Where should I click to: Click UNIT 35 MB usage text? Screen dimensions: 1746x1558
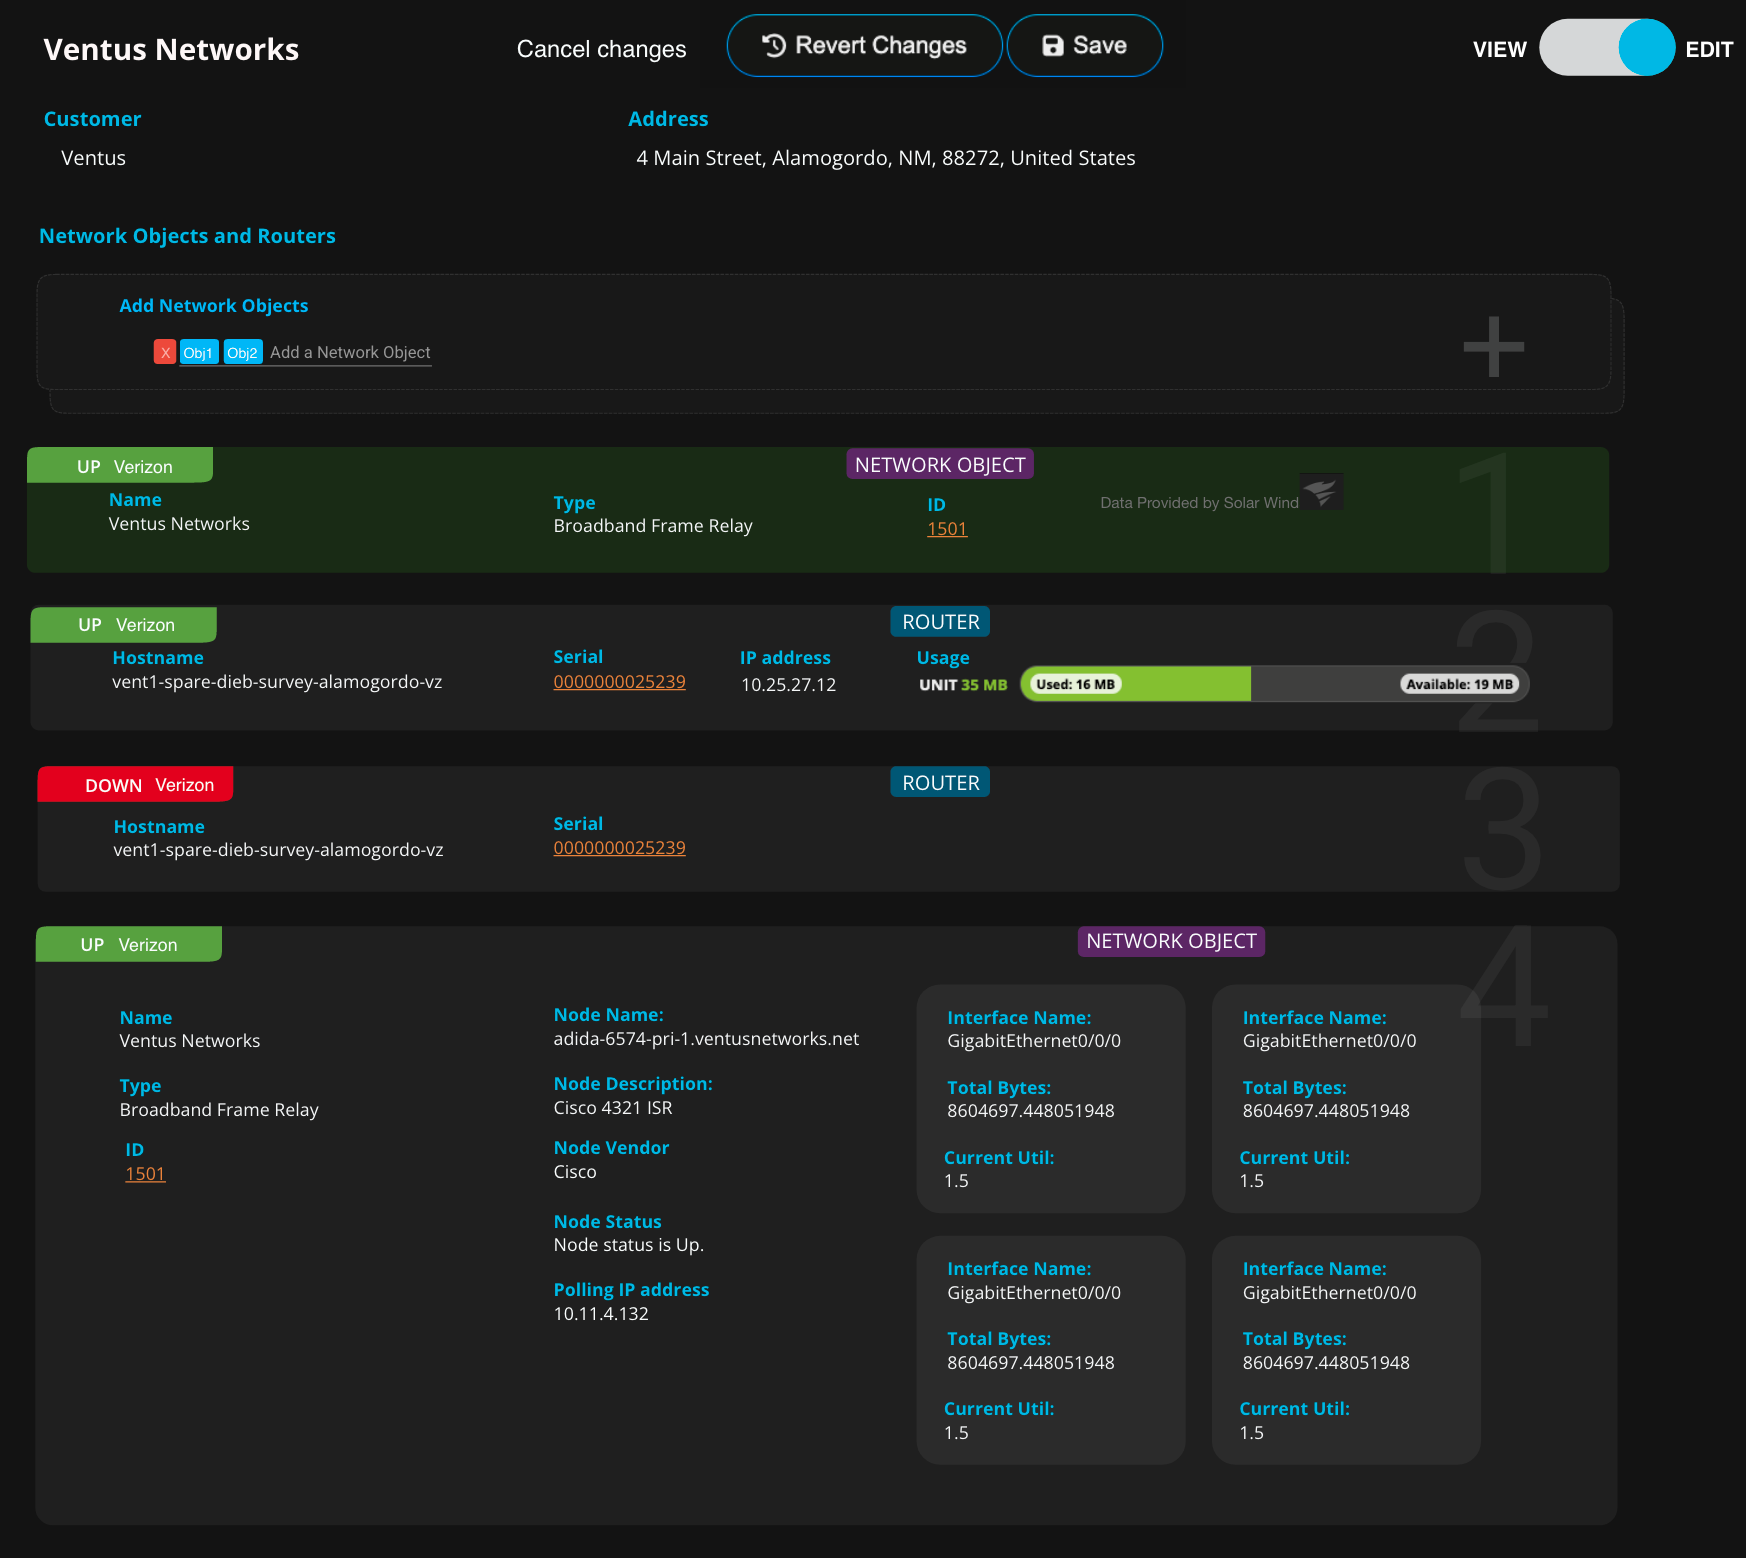[963, 685]
